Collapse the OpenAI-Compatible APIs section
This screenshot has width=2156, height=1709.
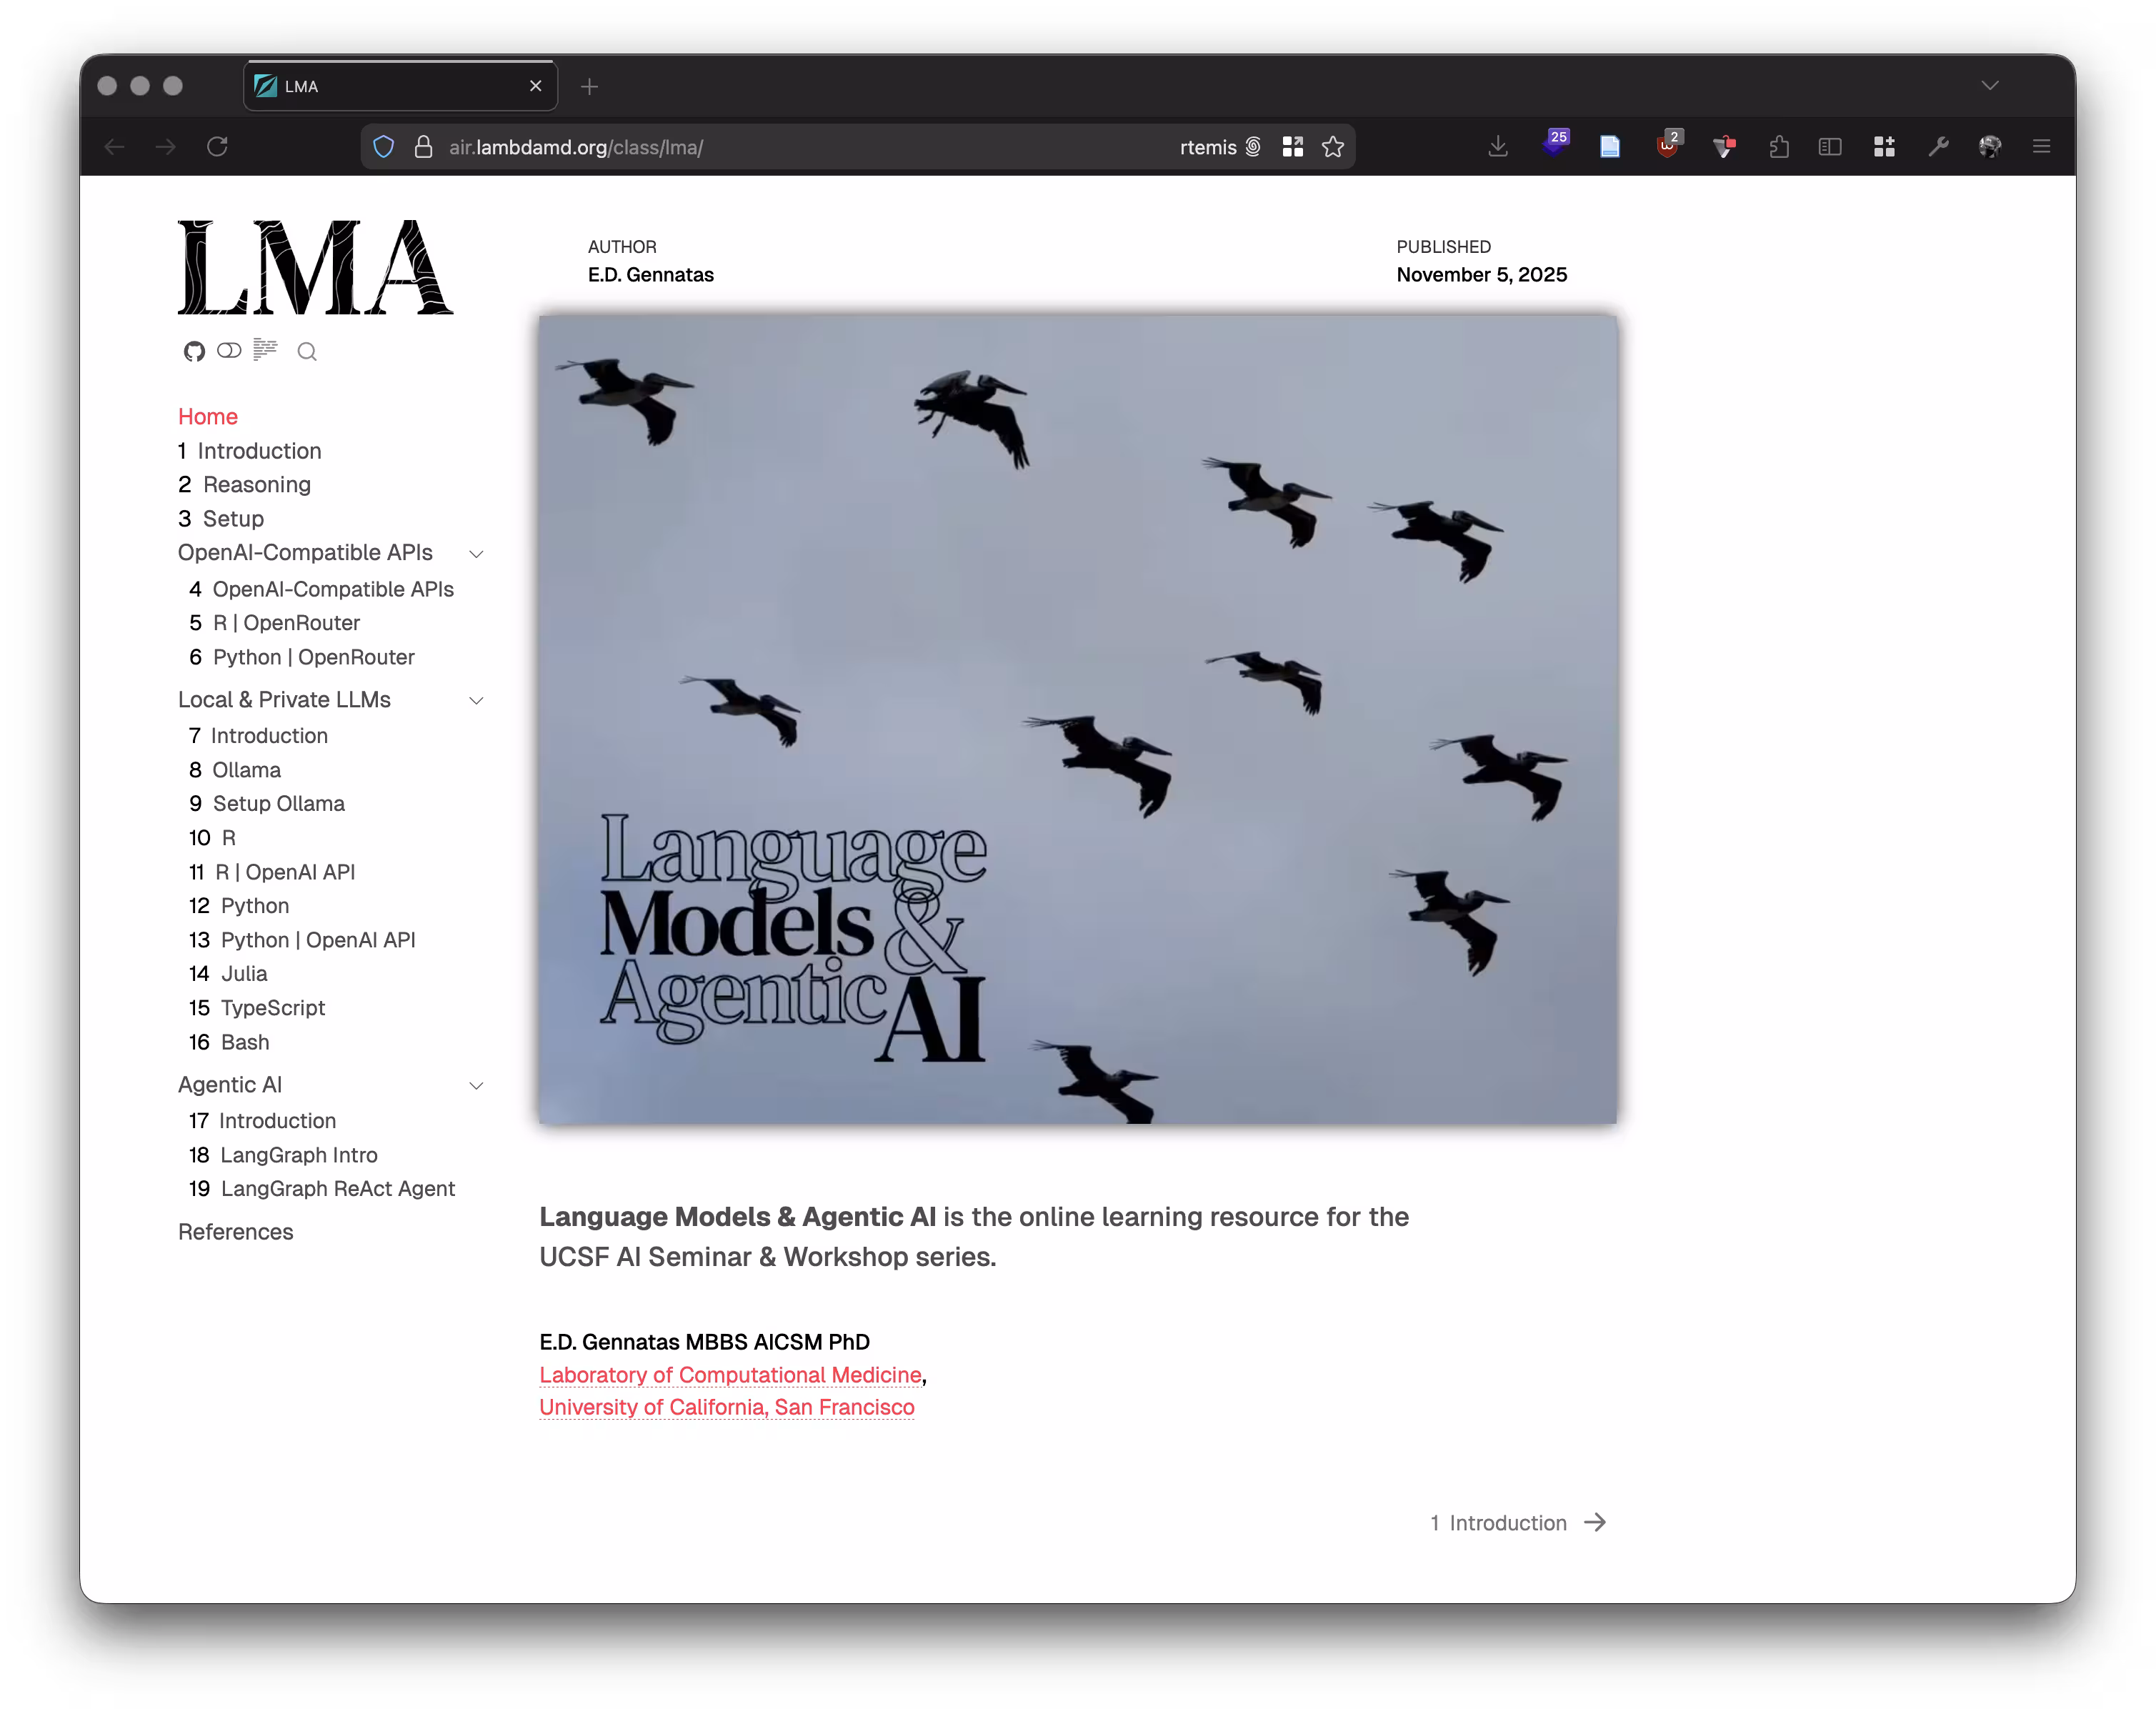point(476,554)
